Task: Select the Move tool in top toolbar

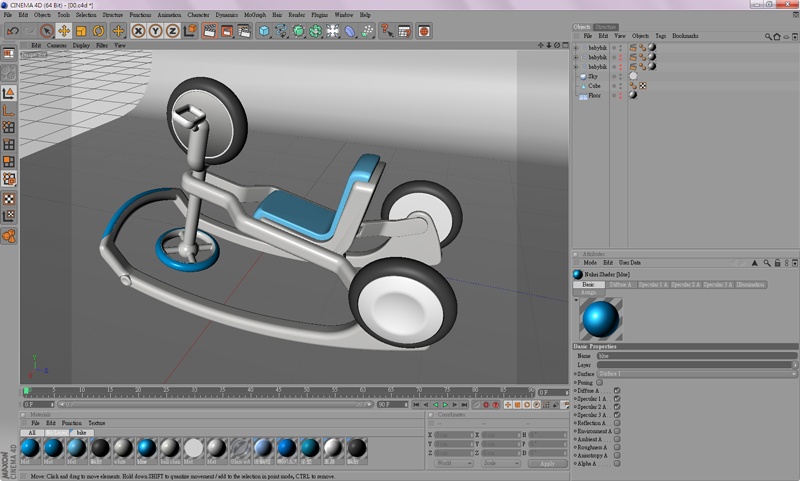Action: [63, 31]
